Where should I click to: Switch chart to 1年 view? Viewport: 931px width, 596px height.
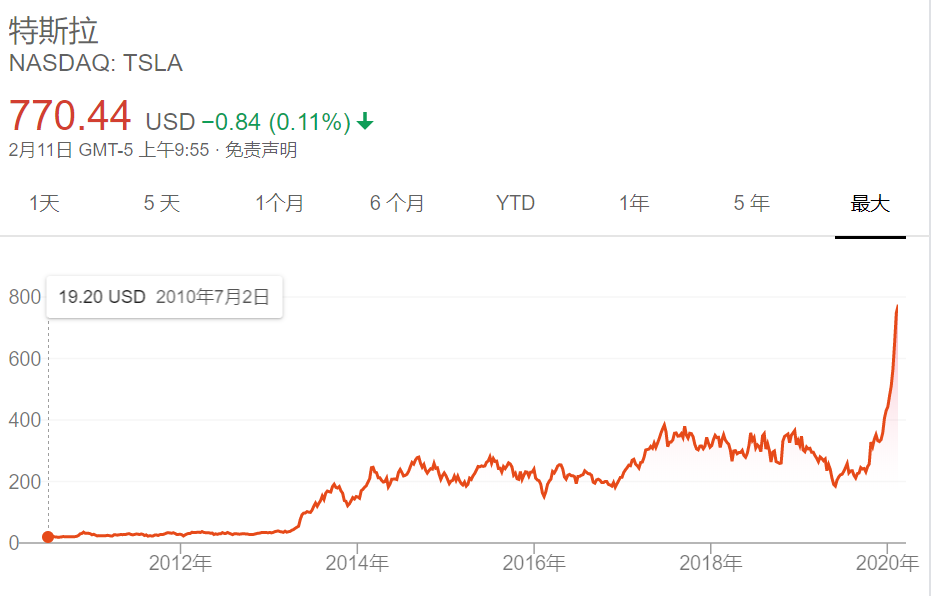click(x=634, y=204)
